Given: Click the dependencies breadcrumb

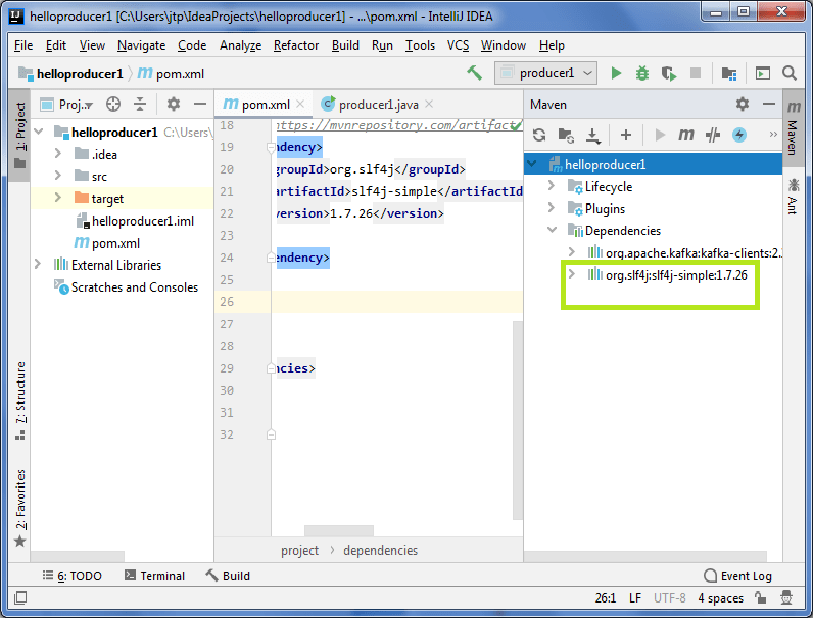Looking at the screenshot, I should pyautogui.click(x=380, y=551).
